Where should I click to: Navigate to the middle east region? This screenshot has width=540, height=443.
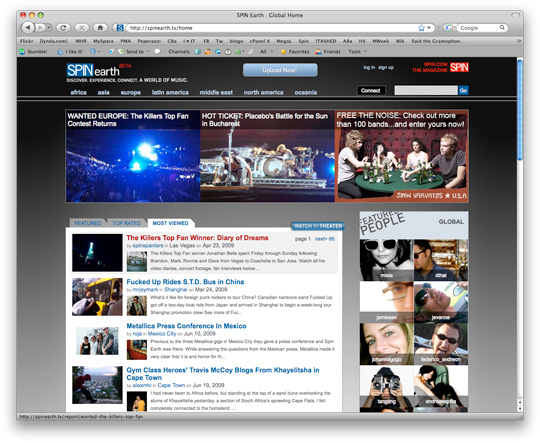[x=216, y=92]
